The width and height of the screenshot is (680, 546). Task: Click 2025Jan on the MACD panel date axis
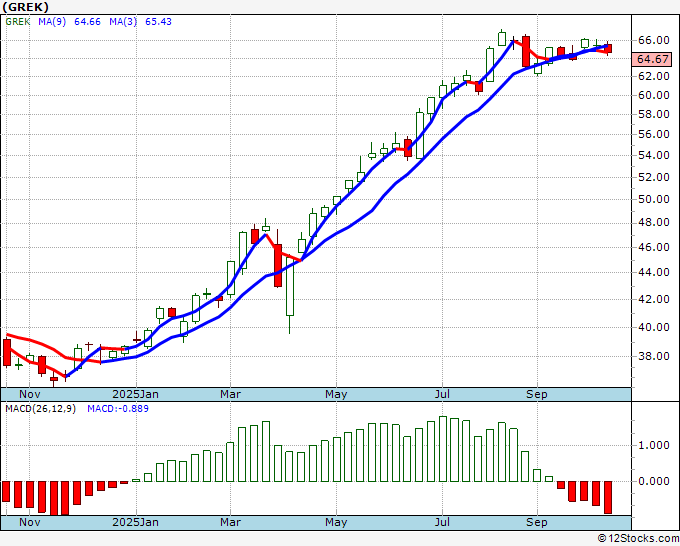pos(135,522)
